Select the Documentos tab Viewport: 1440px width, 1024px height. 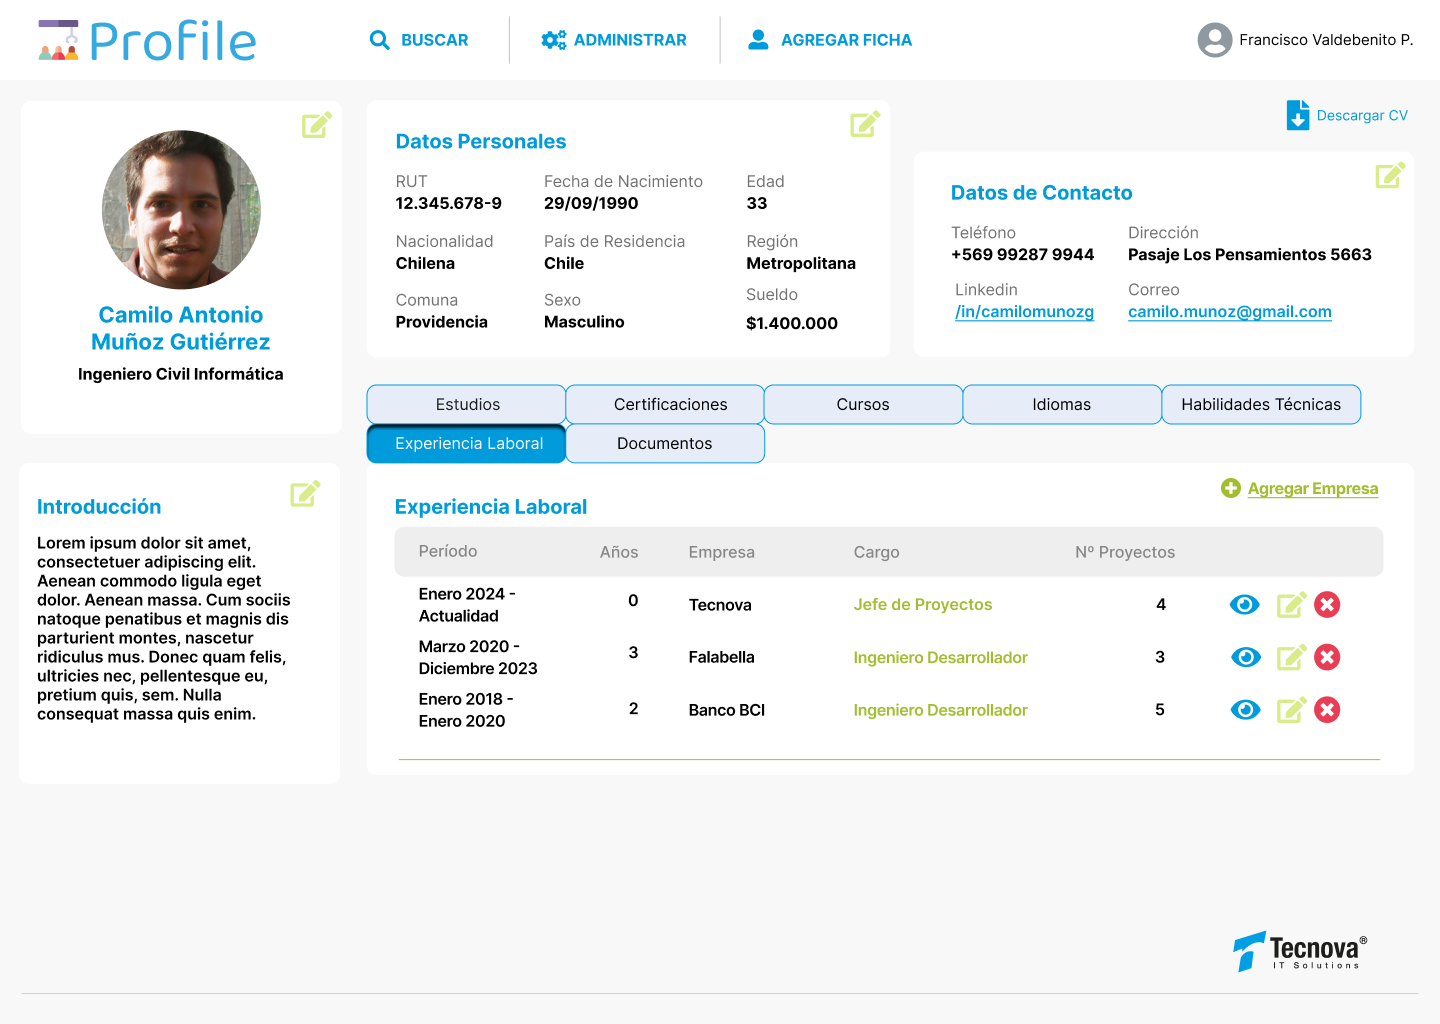coord(664,443)
